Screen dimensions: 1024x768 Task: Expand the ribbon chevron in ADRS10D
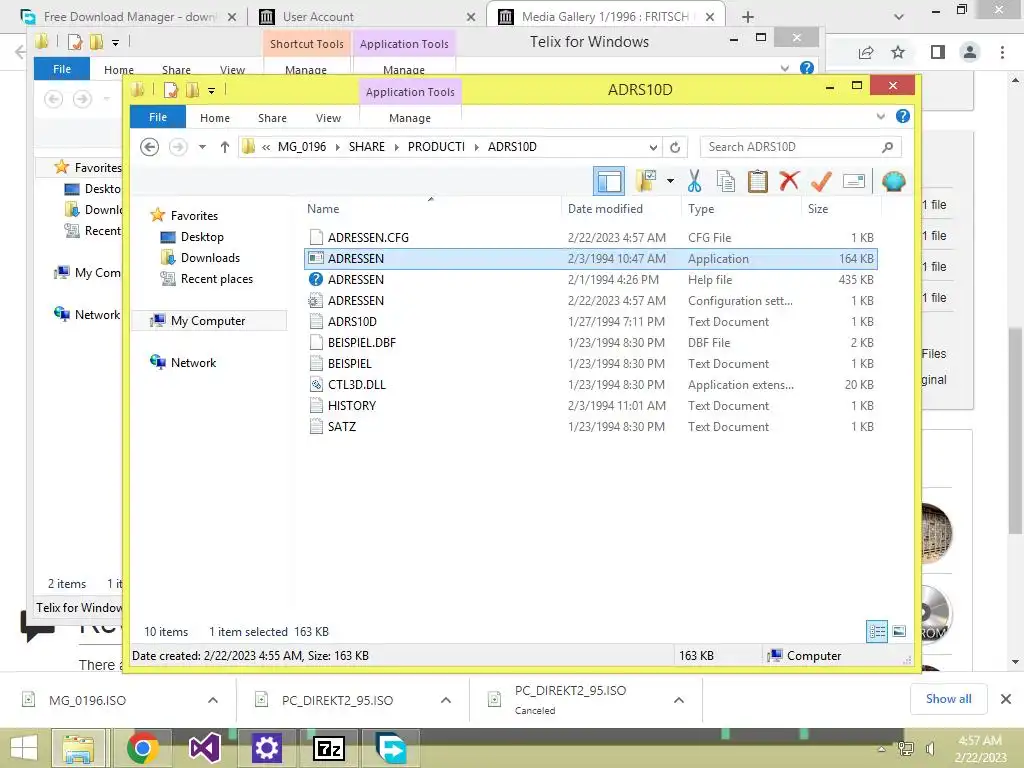tap(880, 117)
